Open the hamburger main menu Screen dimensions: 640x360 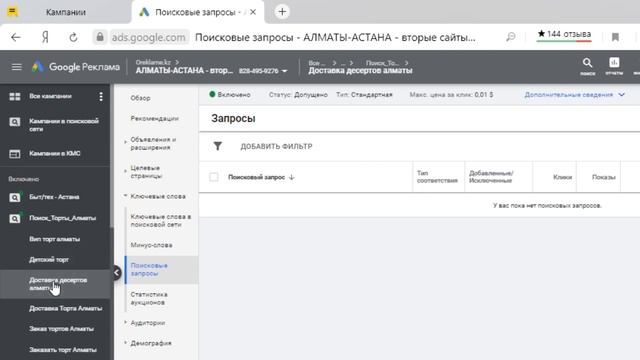[x=16, y=67]
